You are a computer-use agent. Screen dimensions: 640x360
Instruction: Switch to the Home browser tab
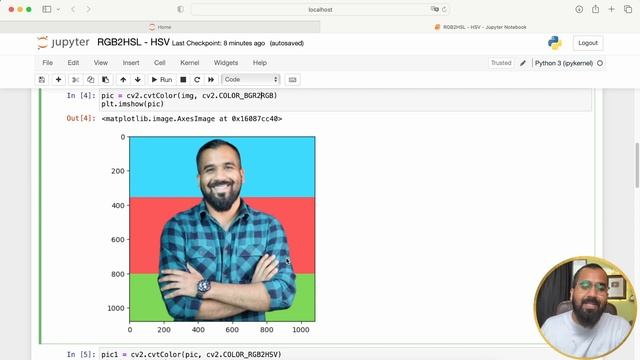point(160,27)
